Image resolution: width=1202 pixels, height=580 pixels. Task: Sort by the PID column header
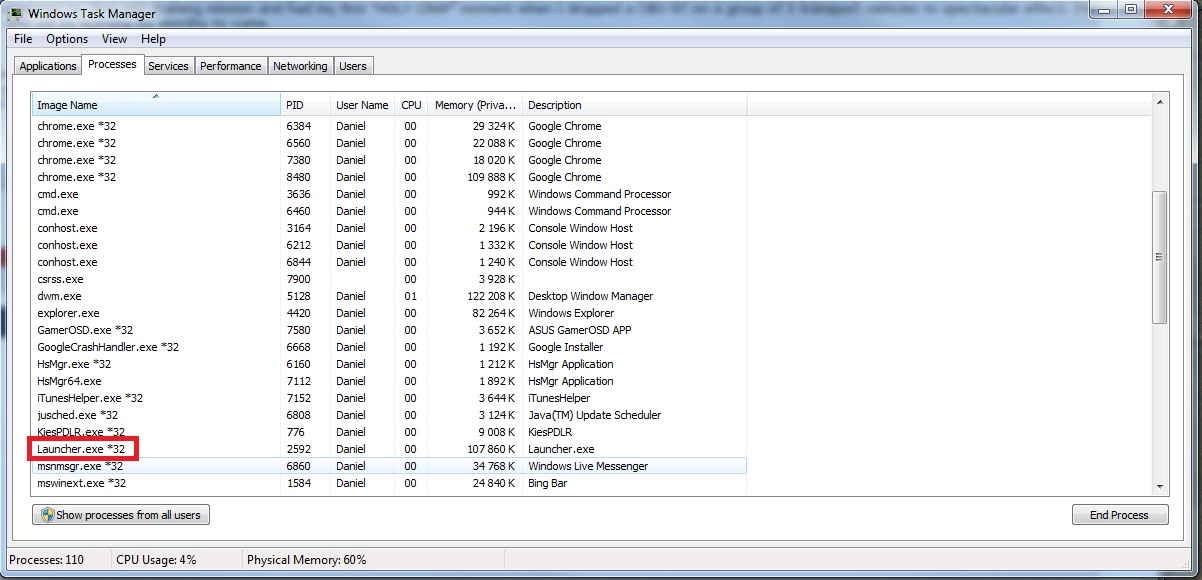[306, 105]
